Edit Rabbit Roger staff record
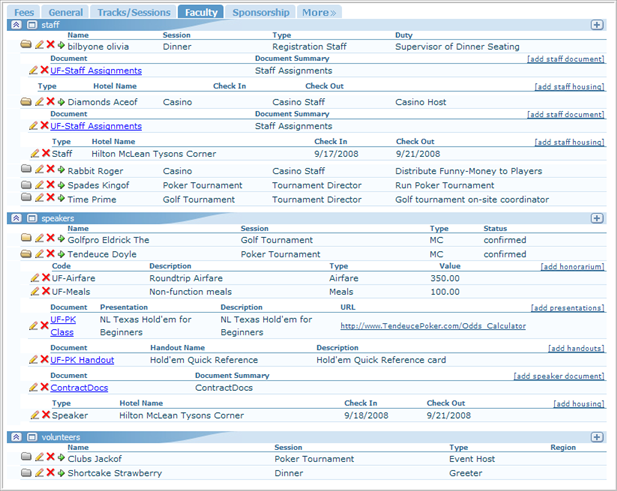This screenshot has width=617, height=491. 39,169
